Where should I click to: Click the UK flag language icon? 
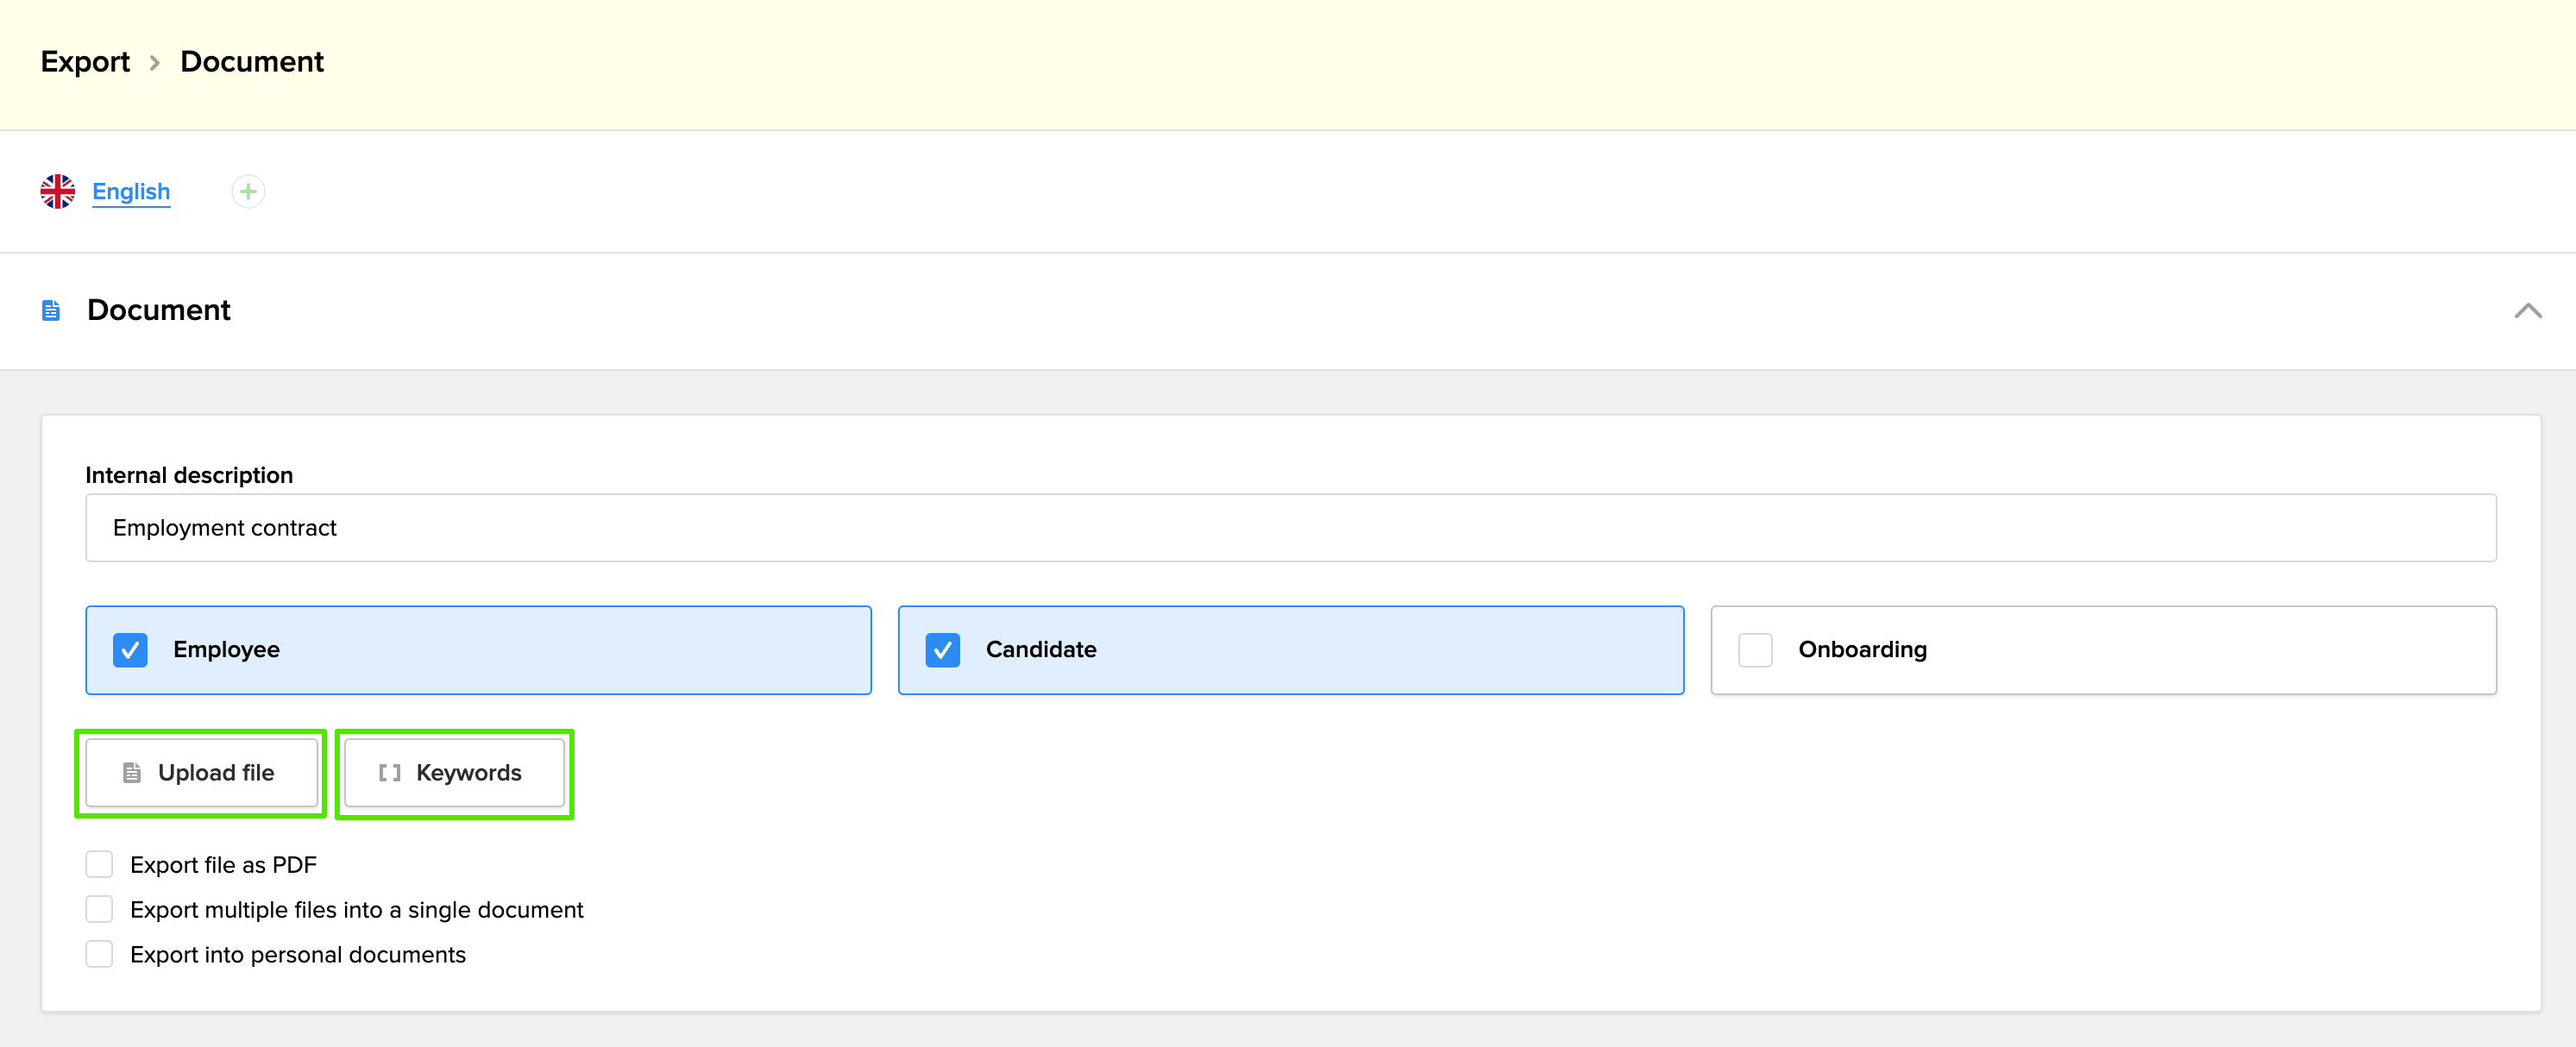click(57, 191)
